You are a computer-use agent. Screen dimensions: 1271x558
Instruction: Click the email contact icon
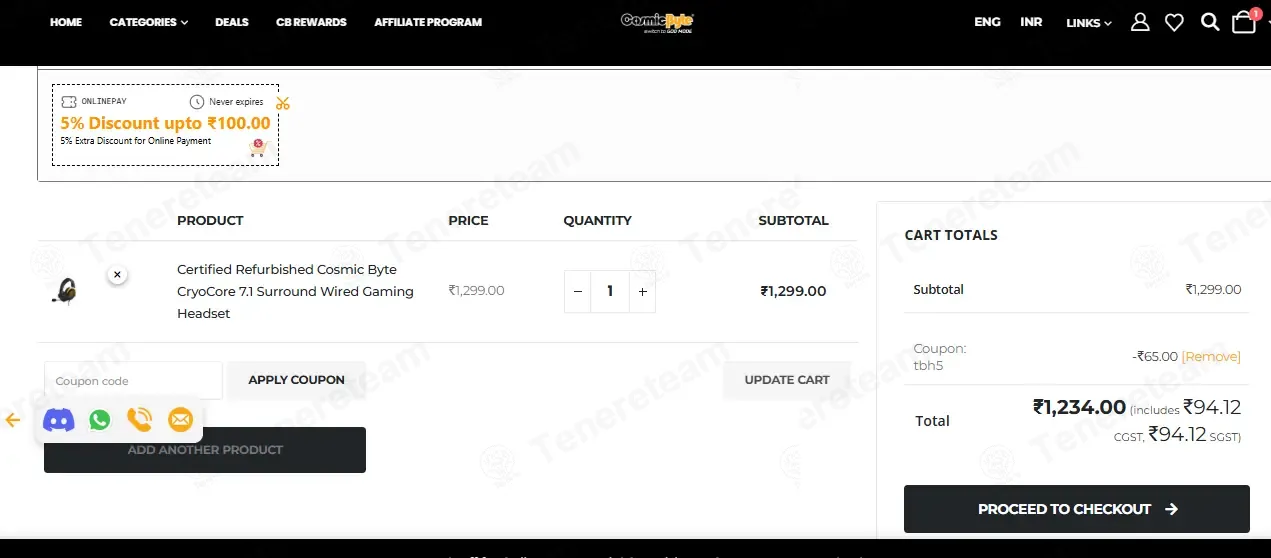[180, 420]
